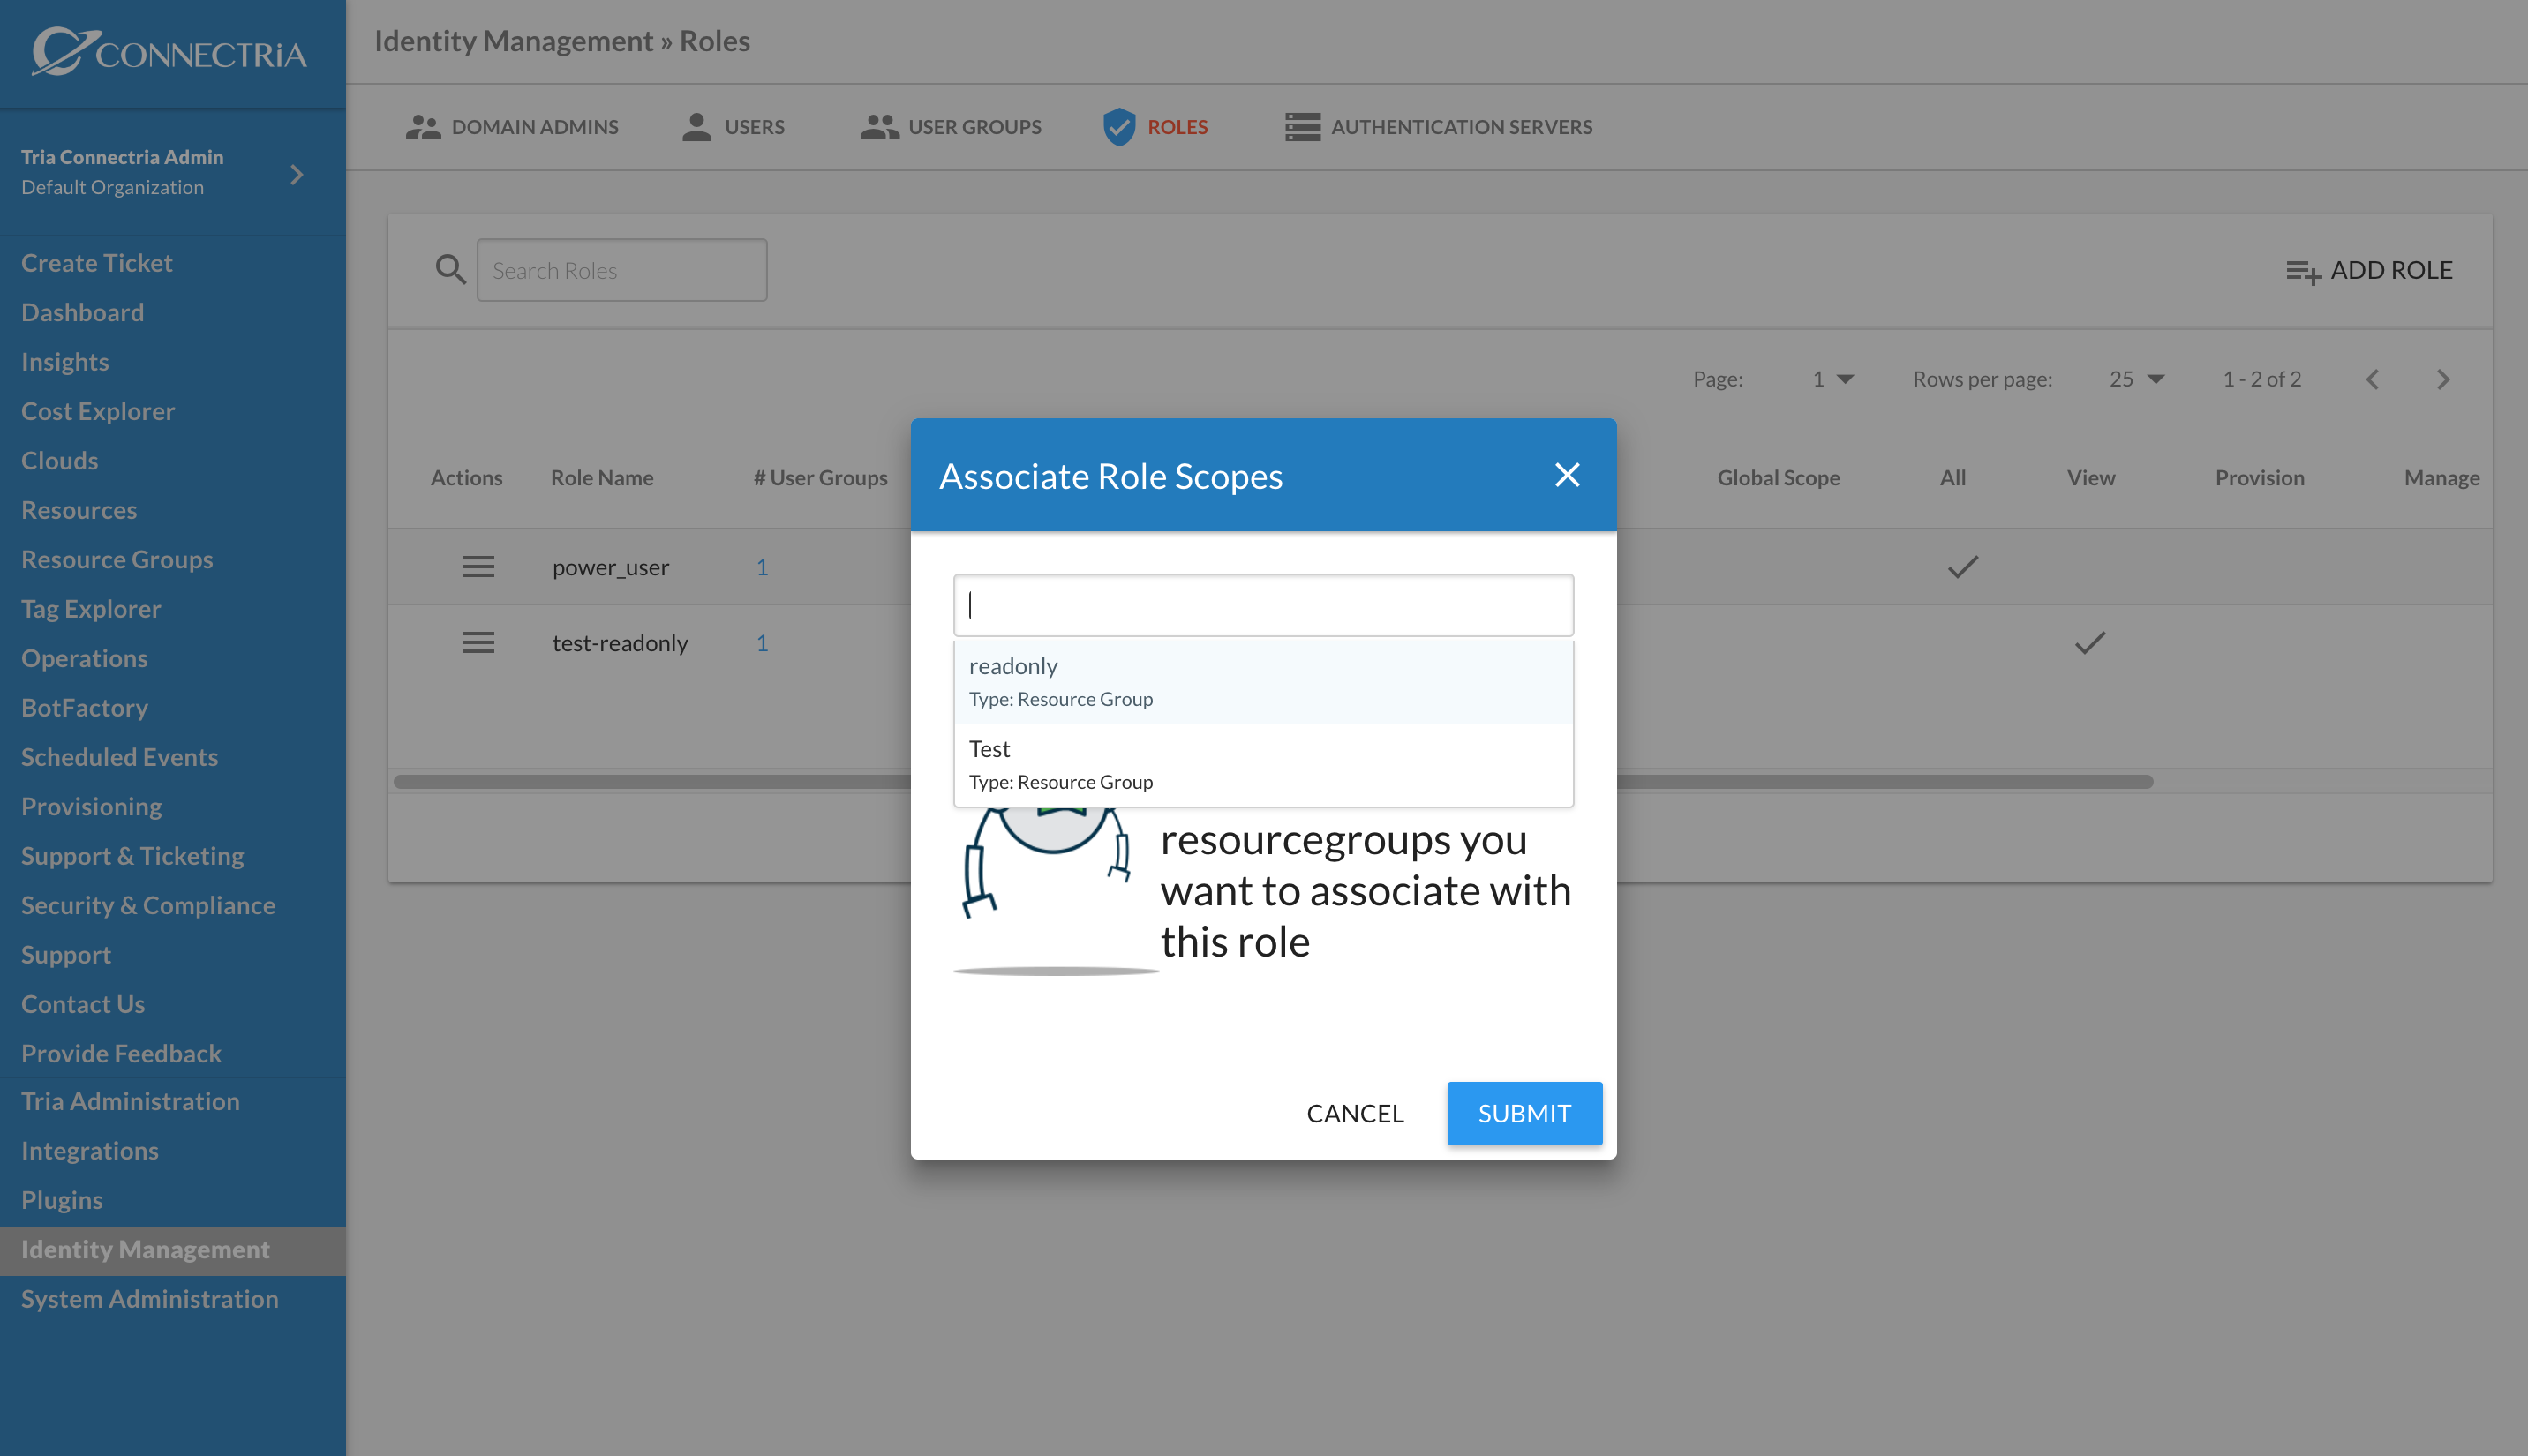The height and width of the screenshot is (1456, 2528).
Task: Go to the next page arrow
Action: point(2443,379)
